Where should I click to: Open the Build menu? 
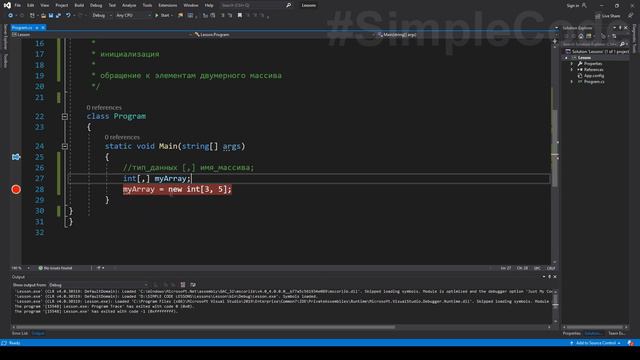point(79,5)
